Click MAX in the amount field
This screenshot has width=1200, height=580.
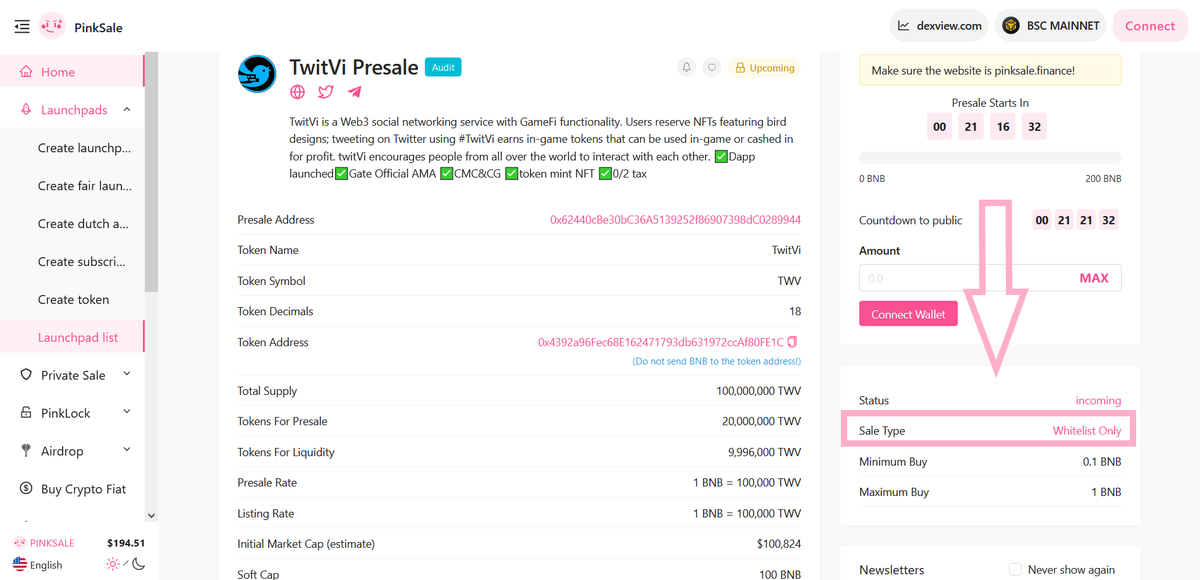point(1094,278)
